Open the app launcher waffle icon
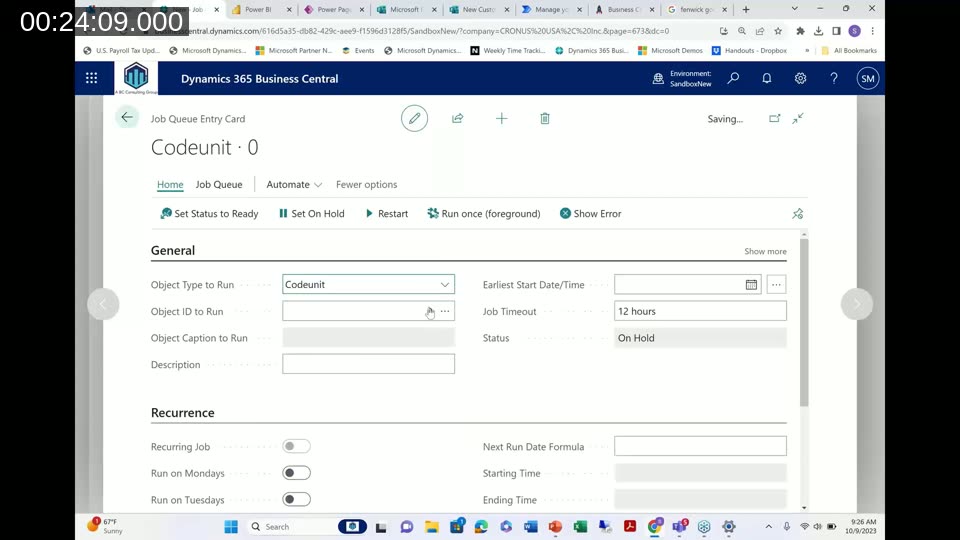 click(x=91, y=78)
